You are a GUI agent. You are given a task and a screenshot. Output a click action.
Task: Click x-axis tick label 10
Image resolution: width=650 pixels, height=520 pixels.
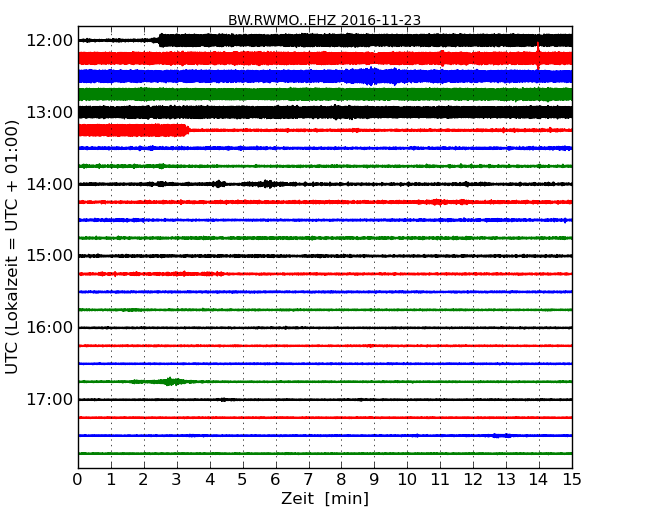point(407,479)
